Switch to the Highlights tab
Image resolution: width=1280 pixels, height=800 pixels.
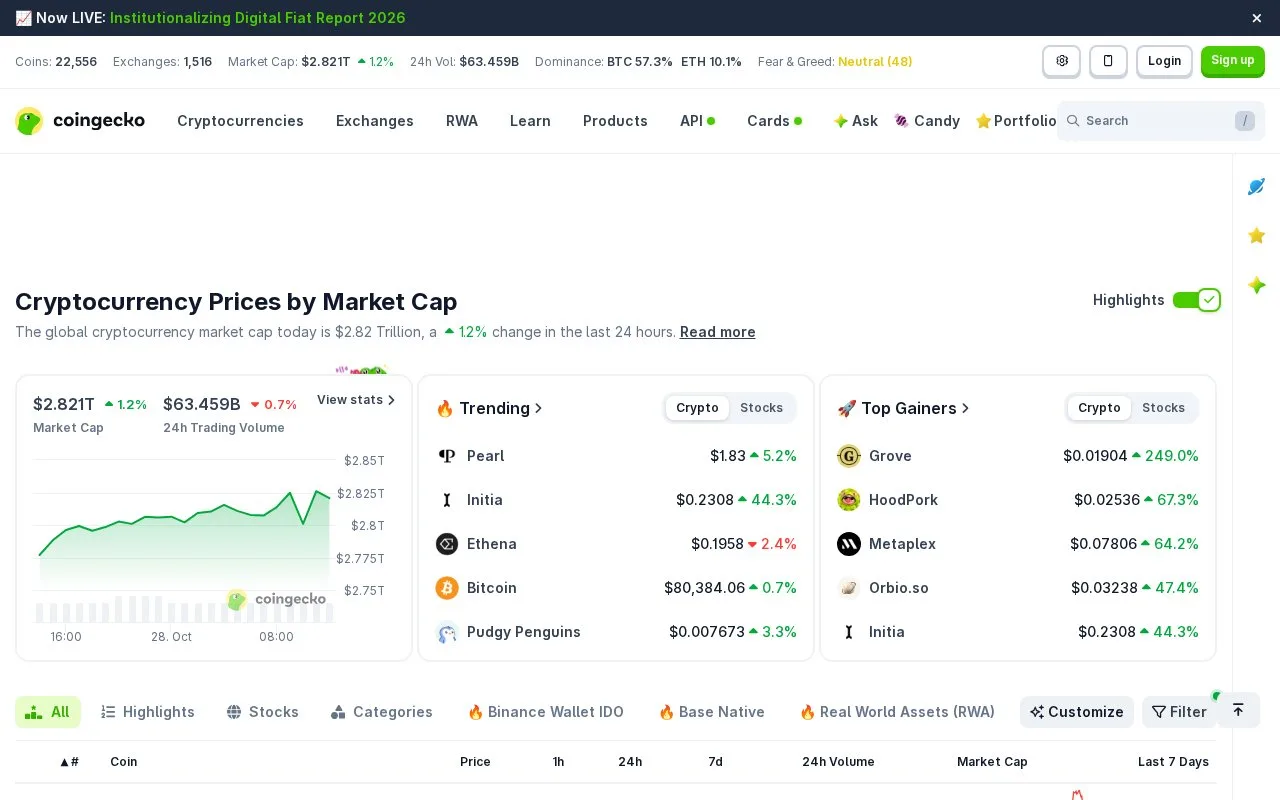(148, 712)
